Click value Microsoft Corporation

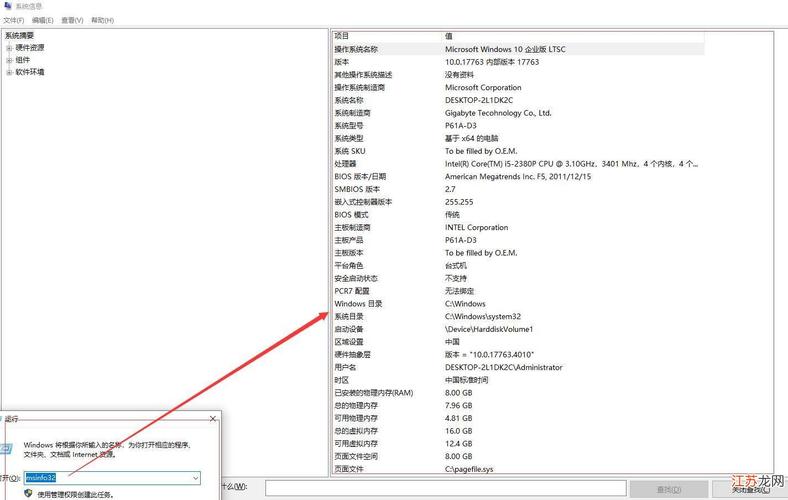pos(483,87)
